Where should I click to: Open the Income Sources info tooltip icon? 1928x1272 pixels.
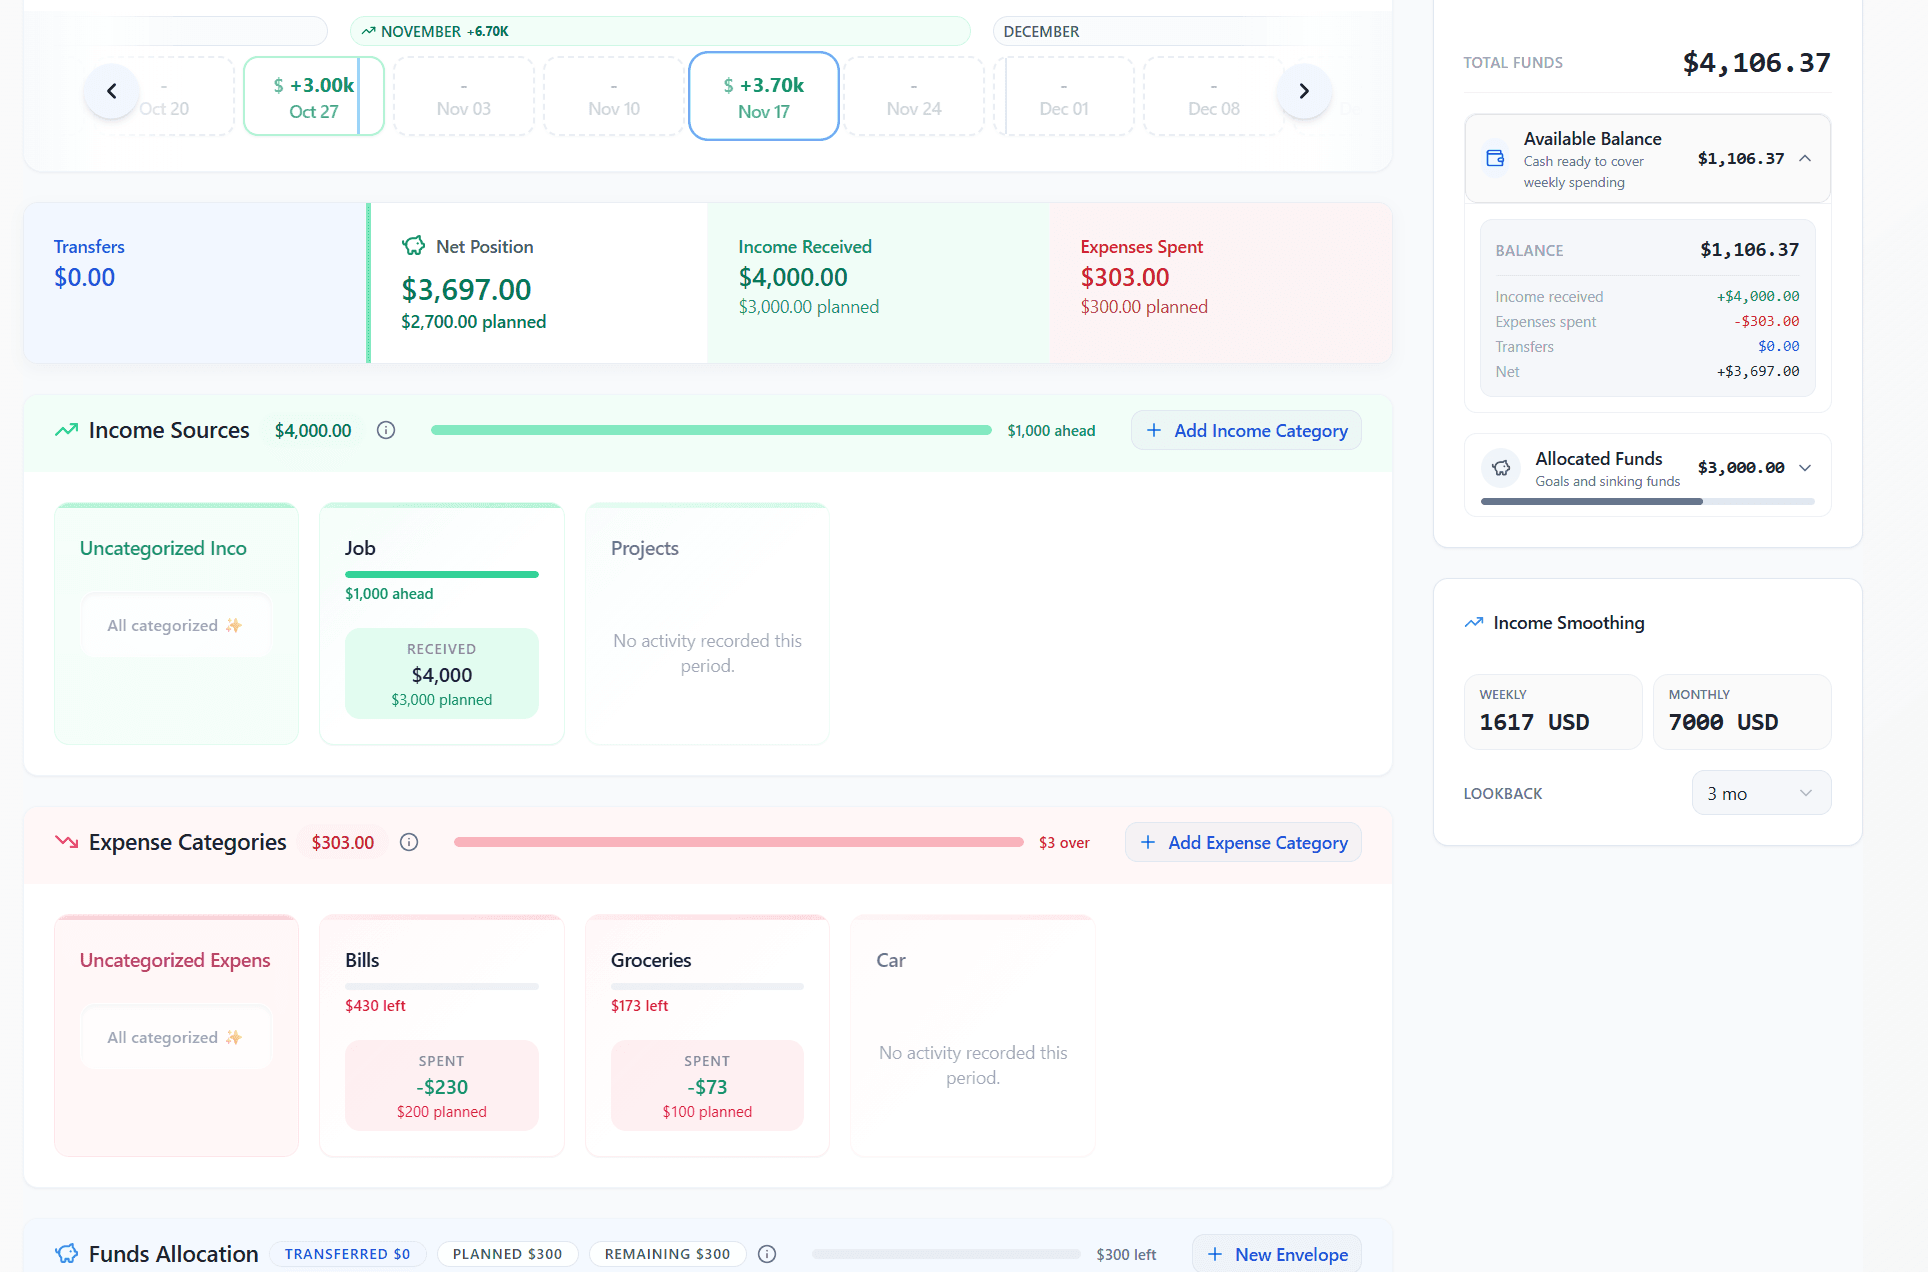pyautogui.click(x=386, y=430)
